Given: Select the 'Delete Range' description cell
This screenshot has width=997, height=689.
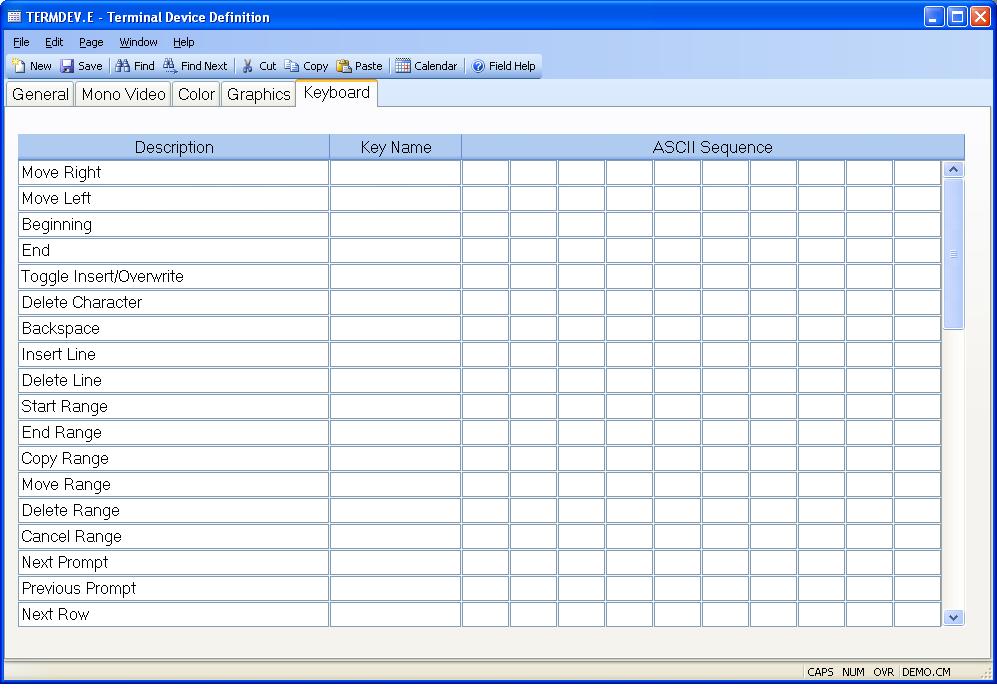Looking at the screenshot, I should pyautogui.click(x=174, y=511).
